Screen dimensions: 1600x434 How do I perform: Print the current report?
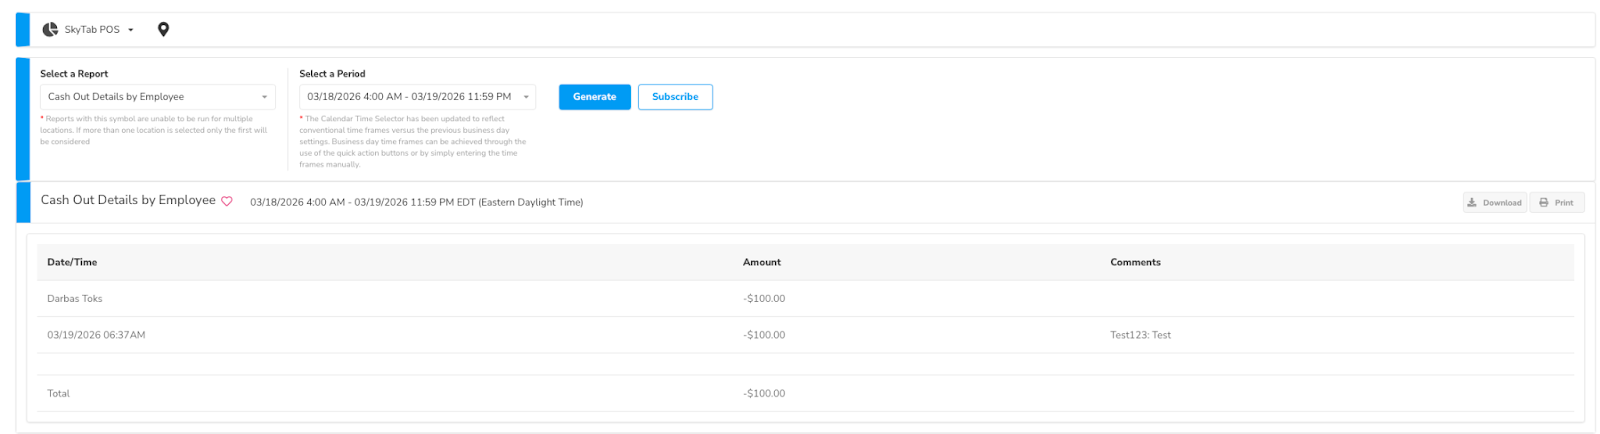coord(1556,203)
